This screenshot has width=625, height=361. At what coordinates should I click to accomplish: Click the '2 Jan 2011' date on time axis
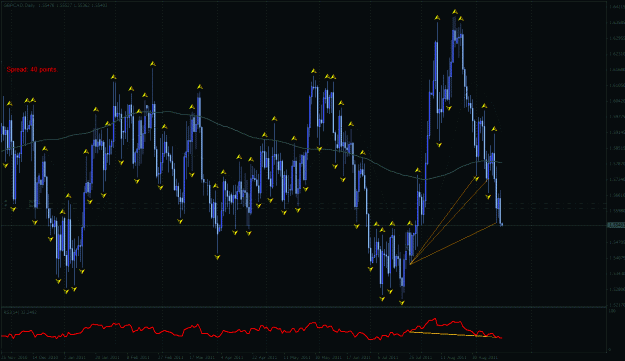[75, 357]
